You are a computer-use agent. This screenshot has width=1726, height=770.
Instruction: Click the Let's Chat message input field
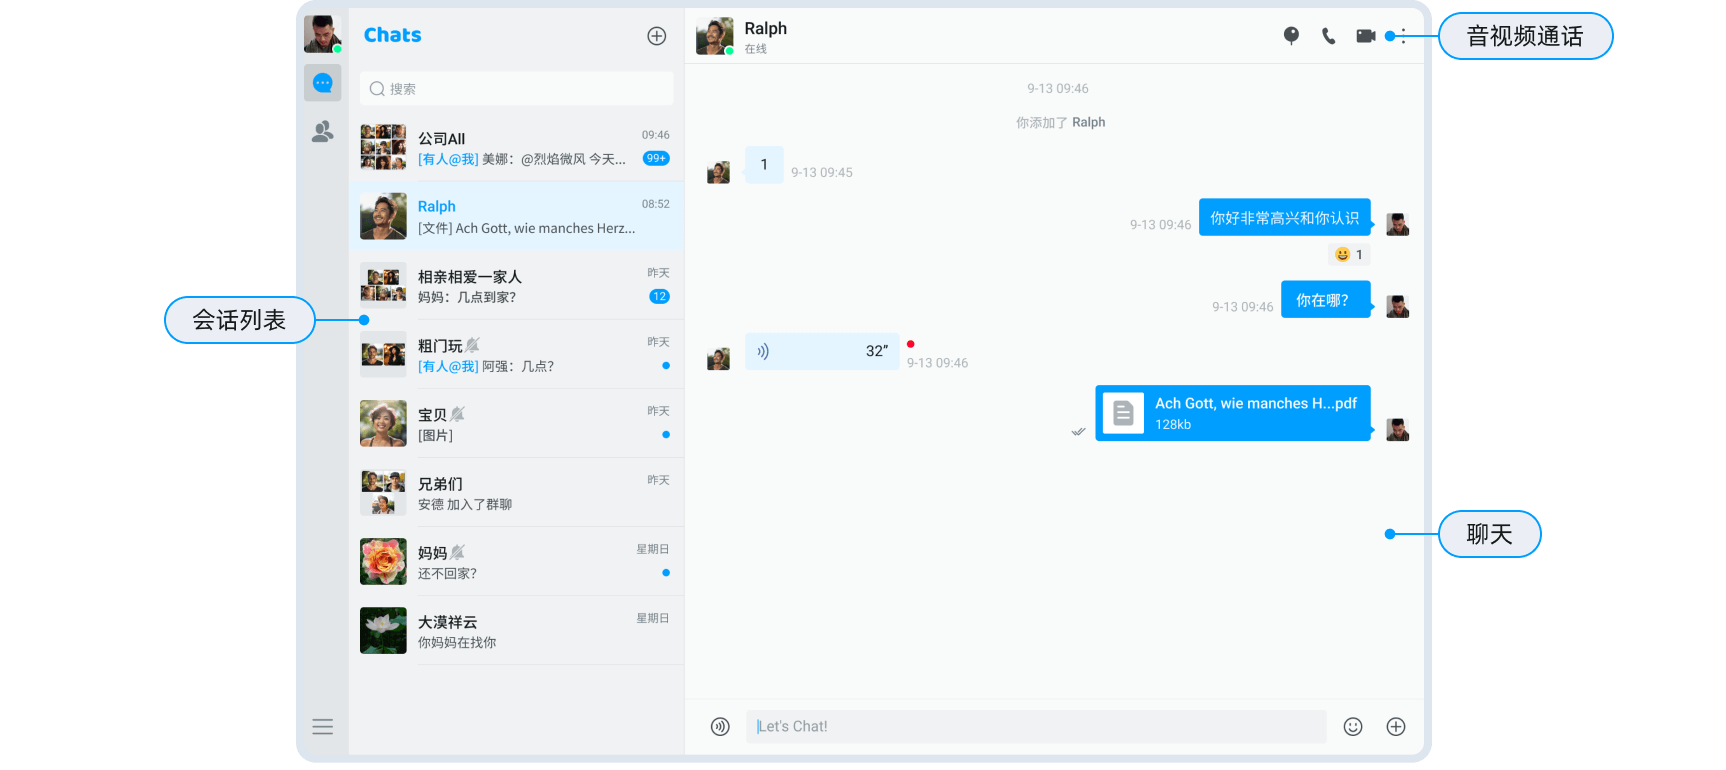coord(1035,727)
